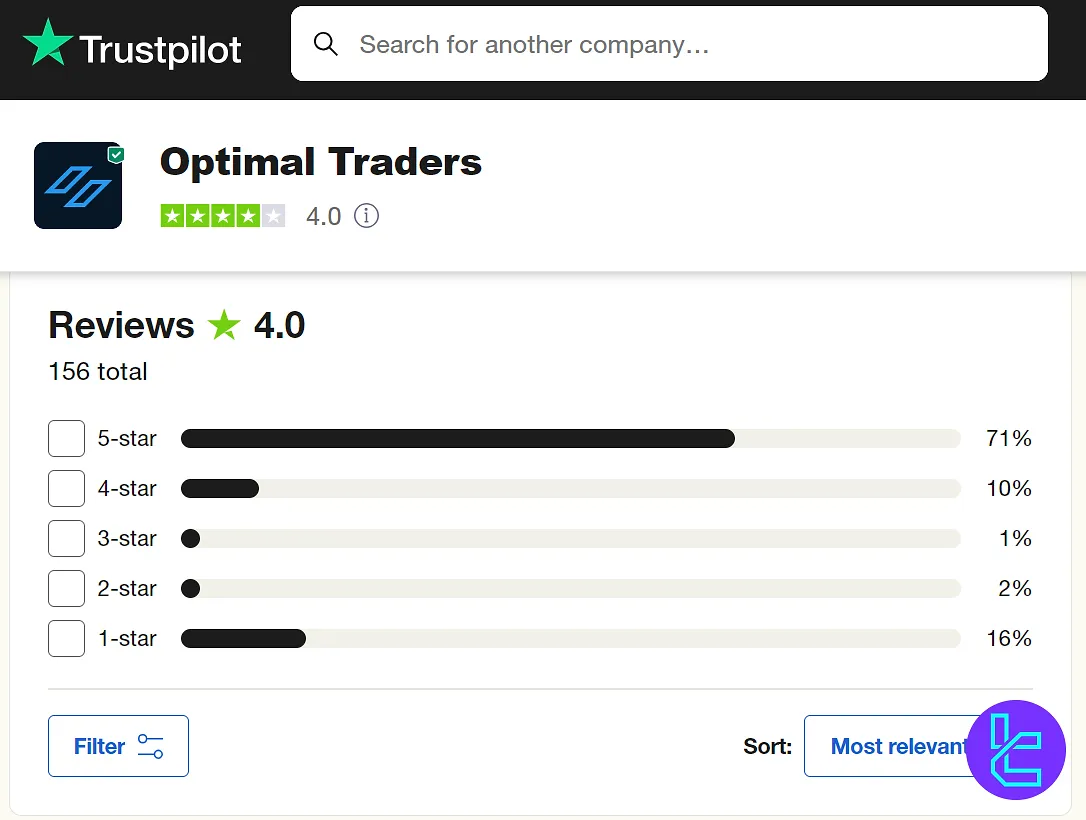Click the 71% percentage label
Screen dimensions: 1086x820
click(x=1008, y=438)
